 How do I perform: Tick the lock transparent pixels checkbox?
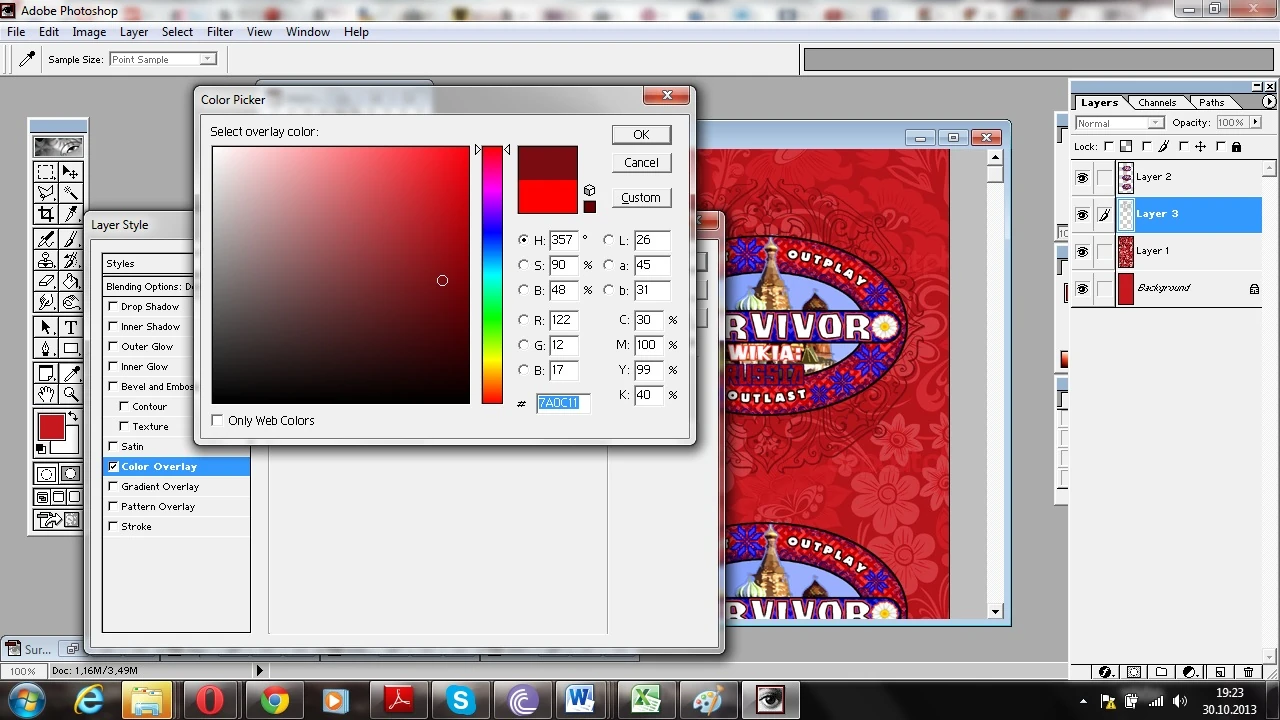1109,147
